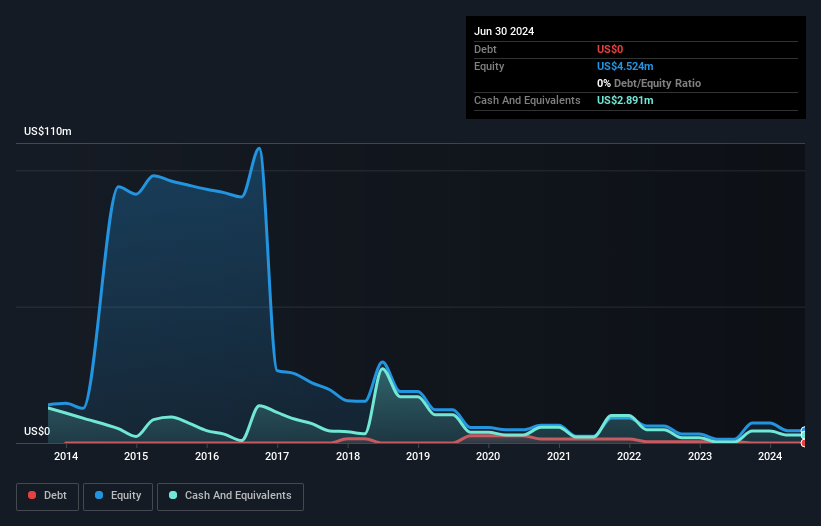821x526 pixels.
Task: Click the teal Cash And Equivalents legend dot
Action: tap(173, 495)
